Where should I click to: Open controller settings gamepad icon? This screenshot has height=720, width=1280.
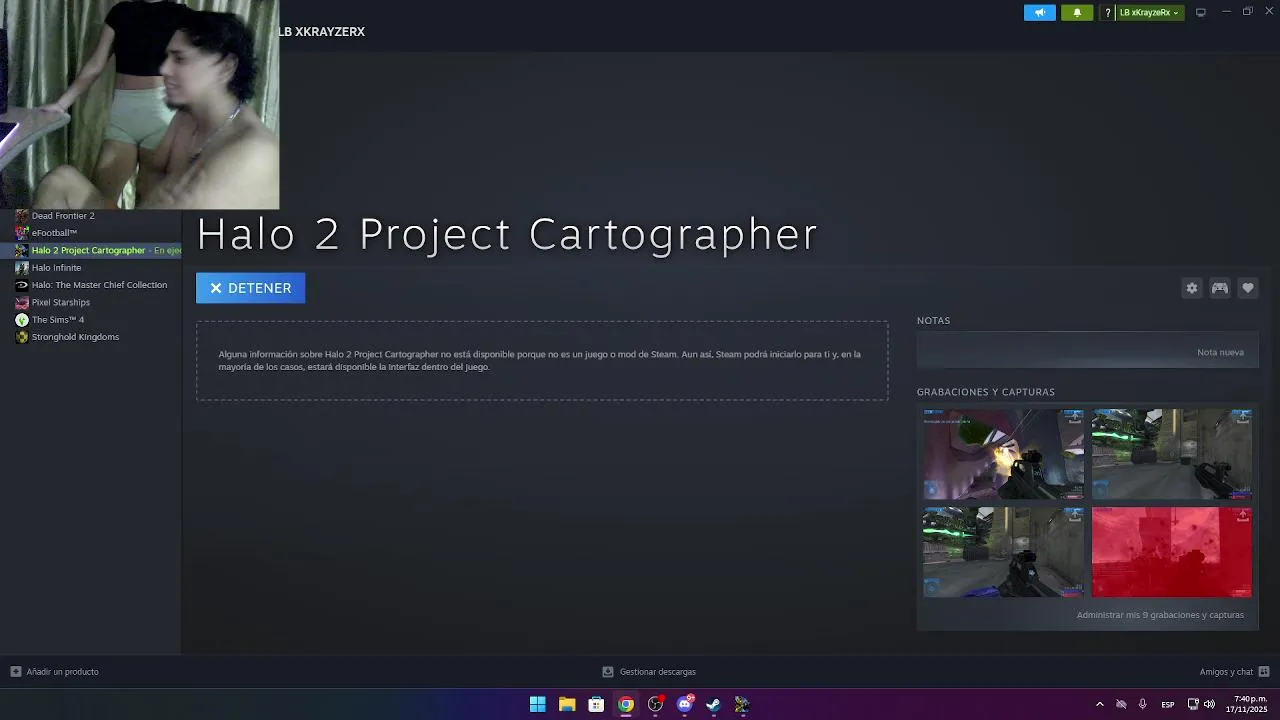[x=1220, y=288]
